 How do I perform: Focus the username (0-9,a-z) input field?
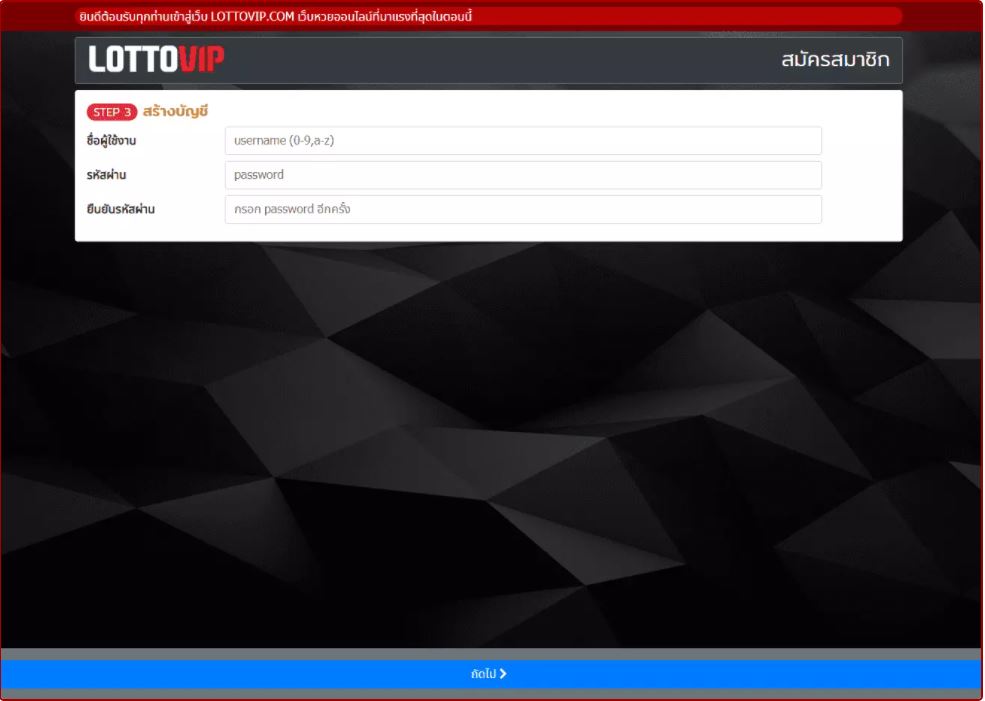pyautogui.click(x=523, y=141)
